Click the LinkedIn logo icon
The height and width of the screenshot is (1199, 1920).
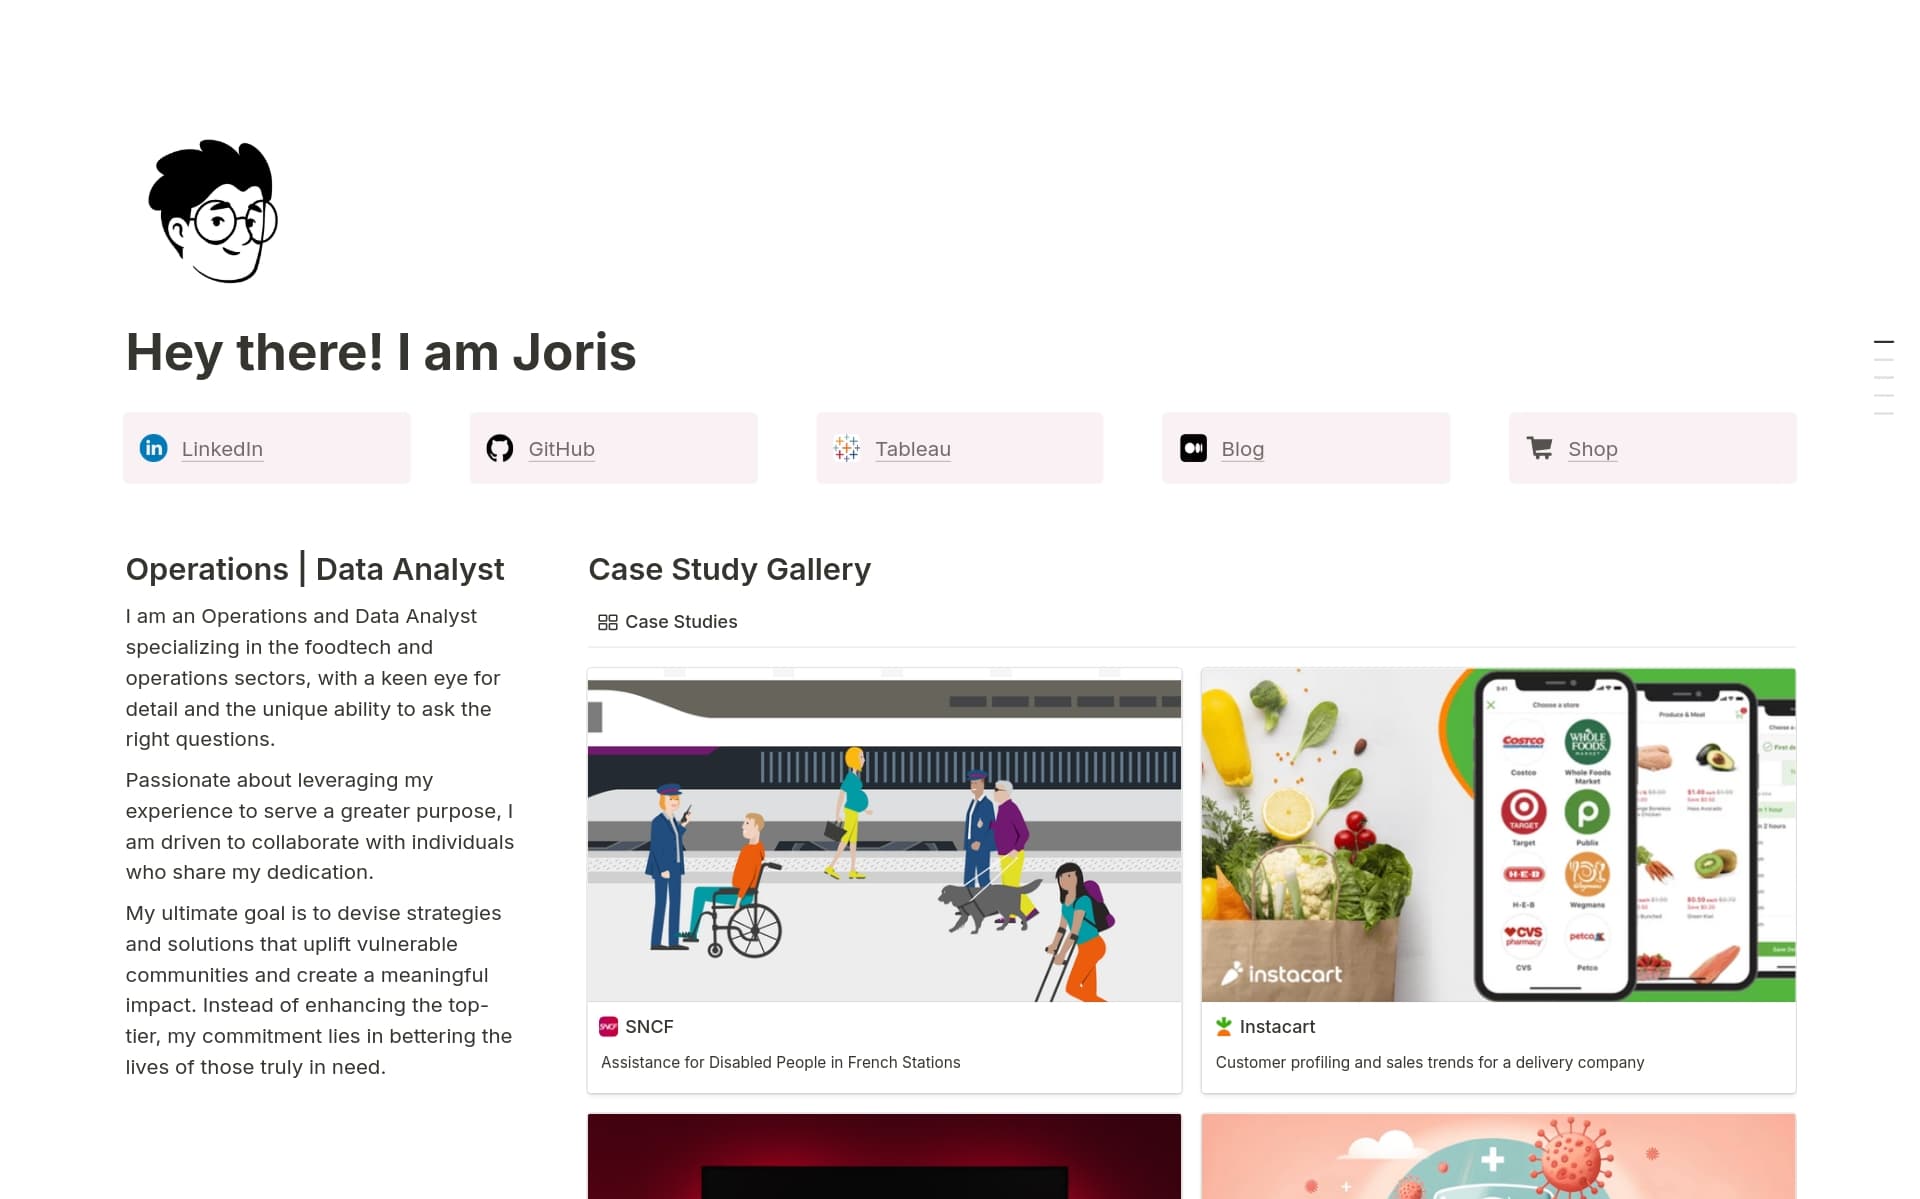tap(154, 448)
